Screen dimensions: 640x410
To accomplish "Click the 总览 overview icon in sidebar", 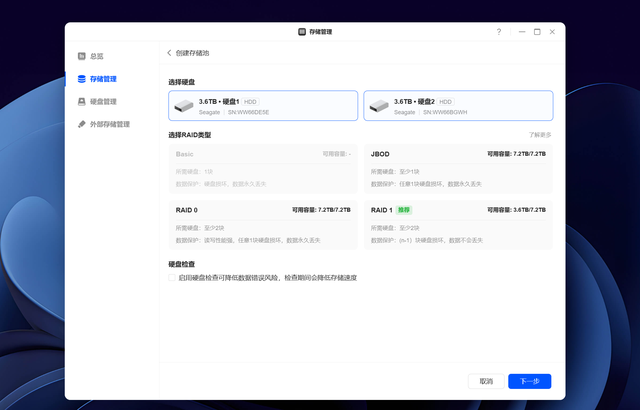I will pyautogui.click(x=82, y=56).
